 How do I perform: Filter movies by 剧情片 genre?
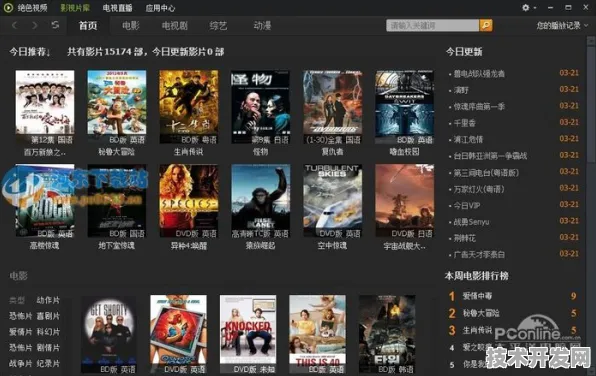pos(48,347)
